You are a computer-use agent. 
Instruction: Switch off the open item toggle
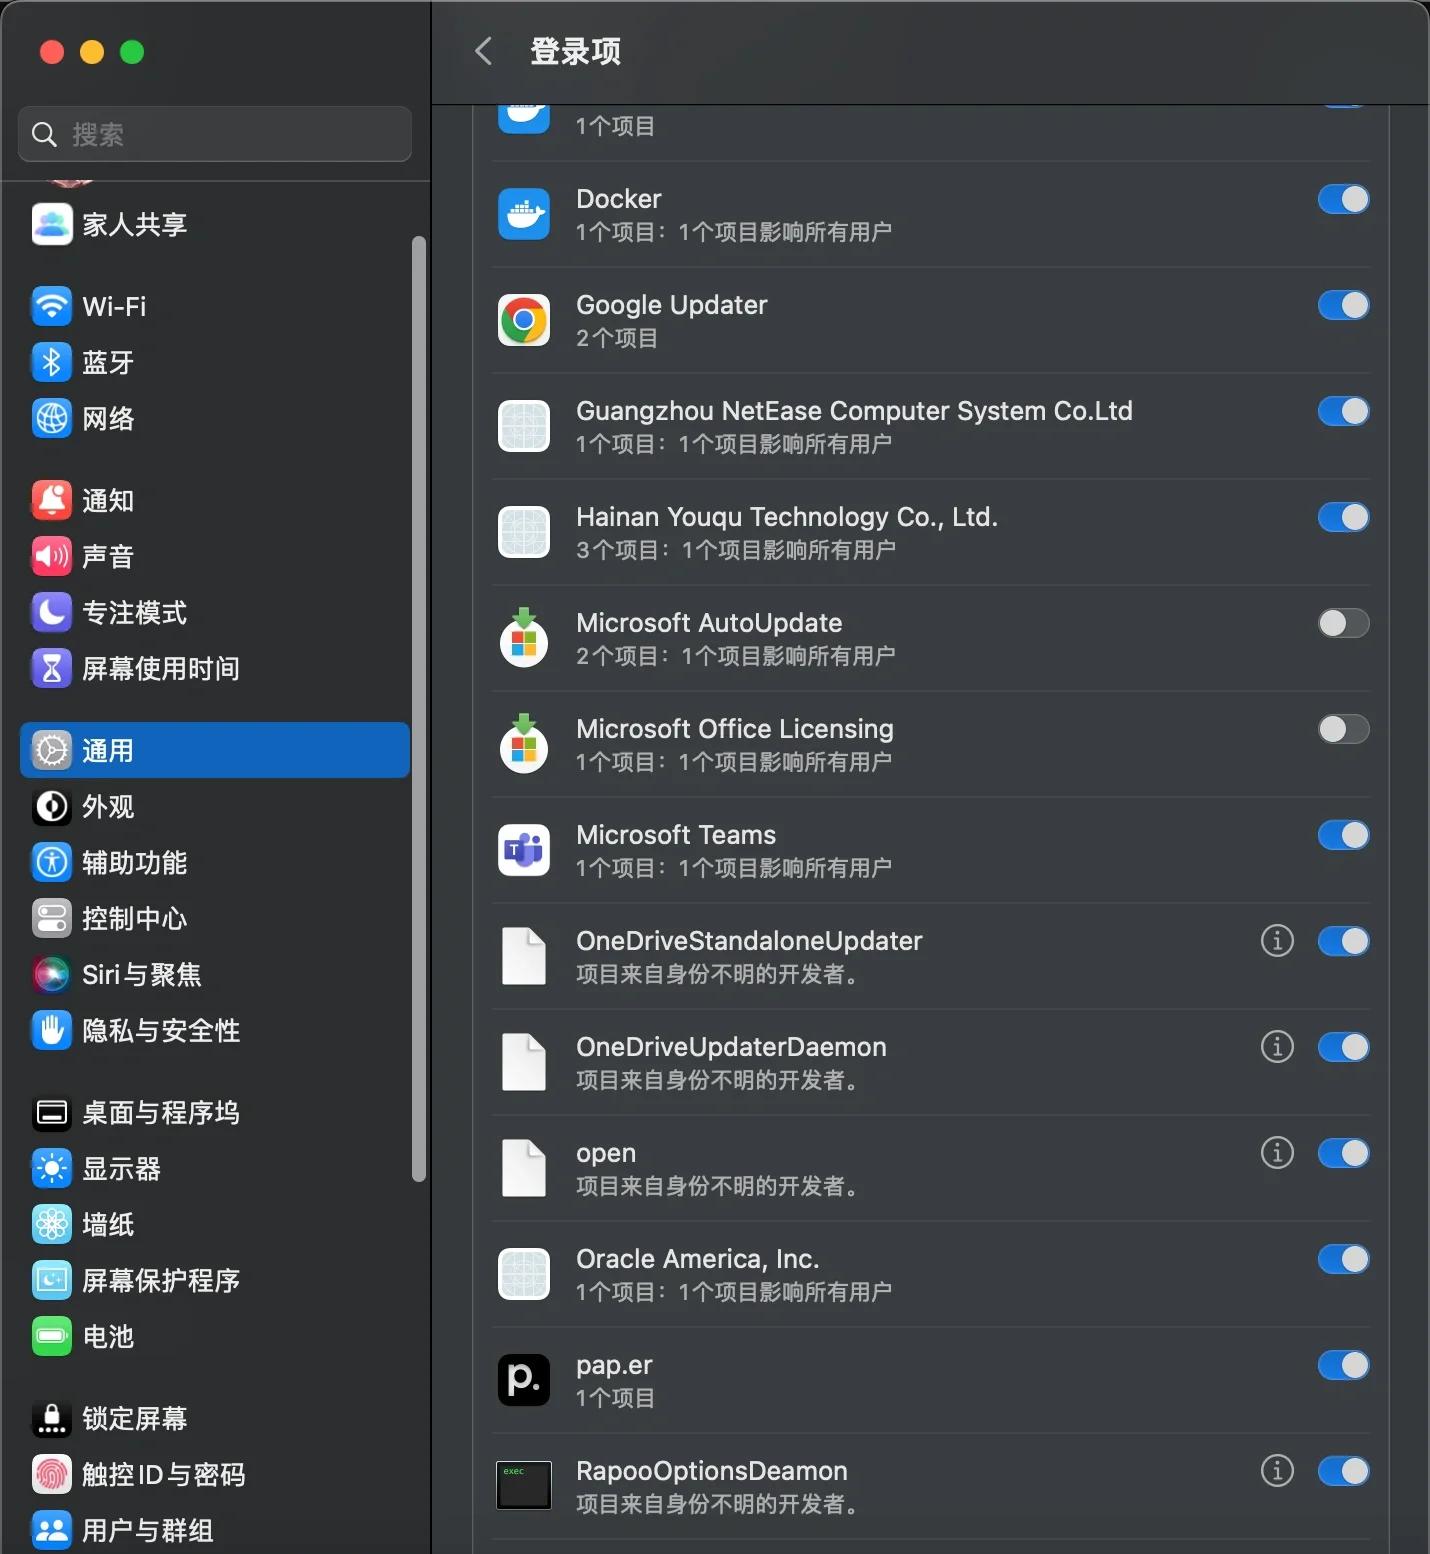tap(1343, 1153)
